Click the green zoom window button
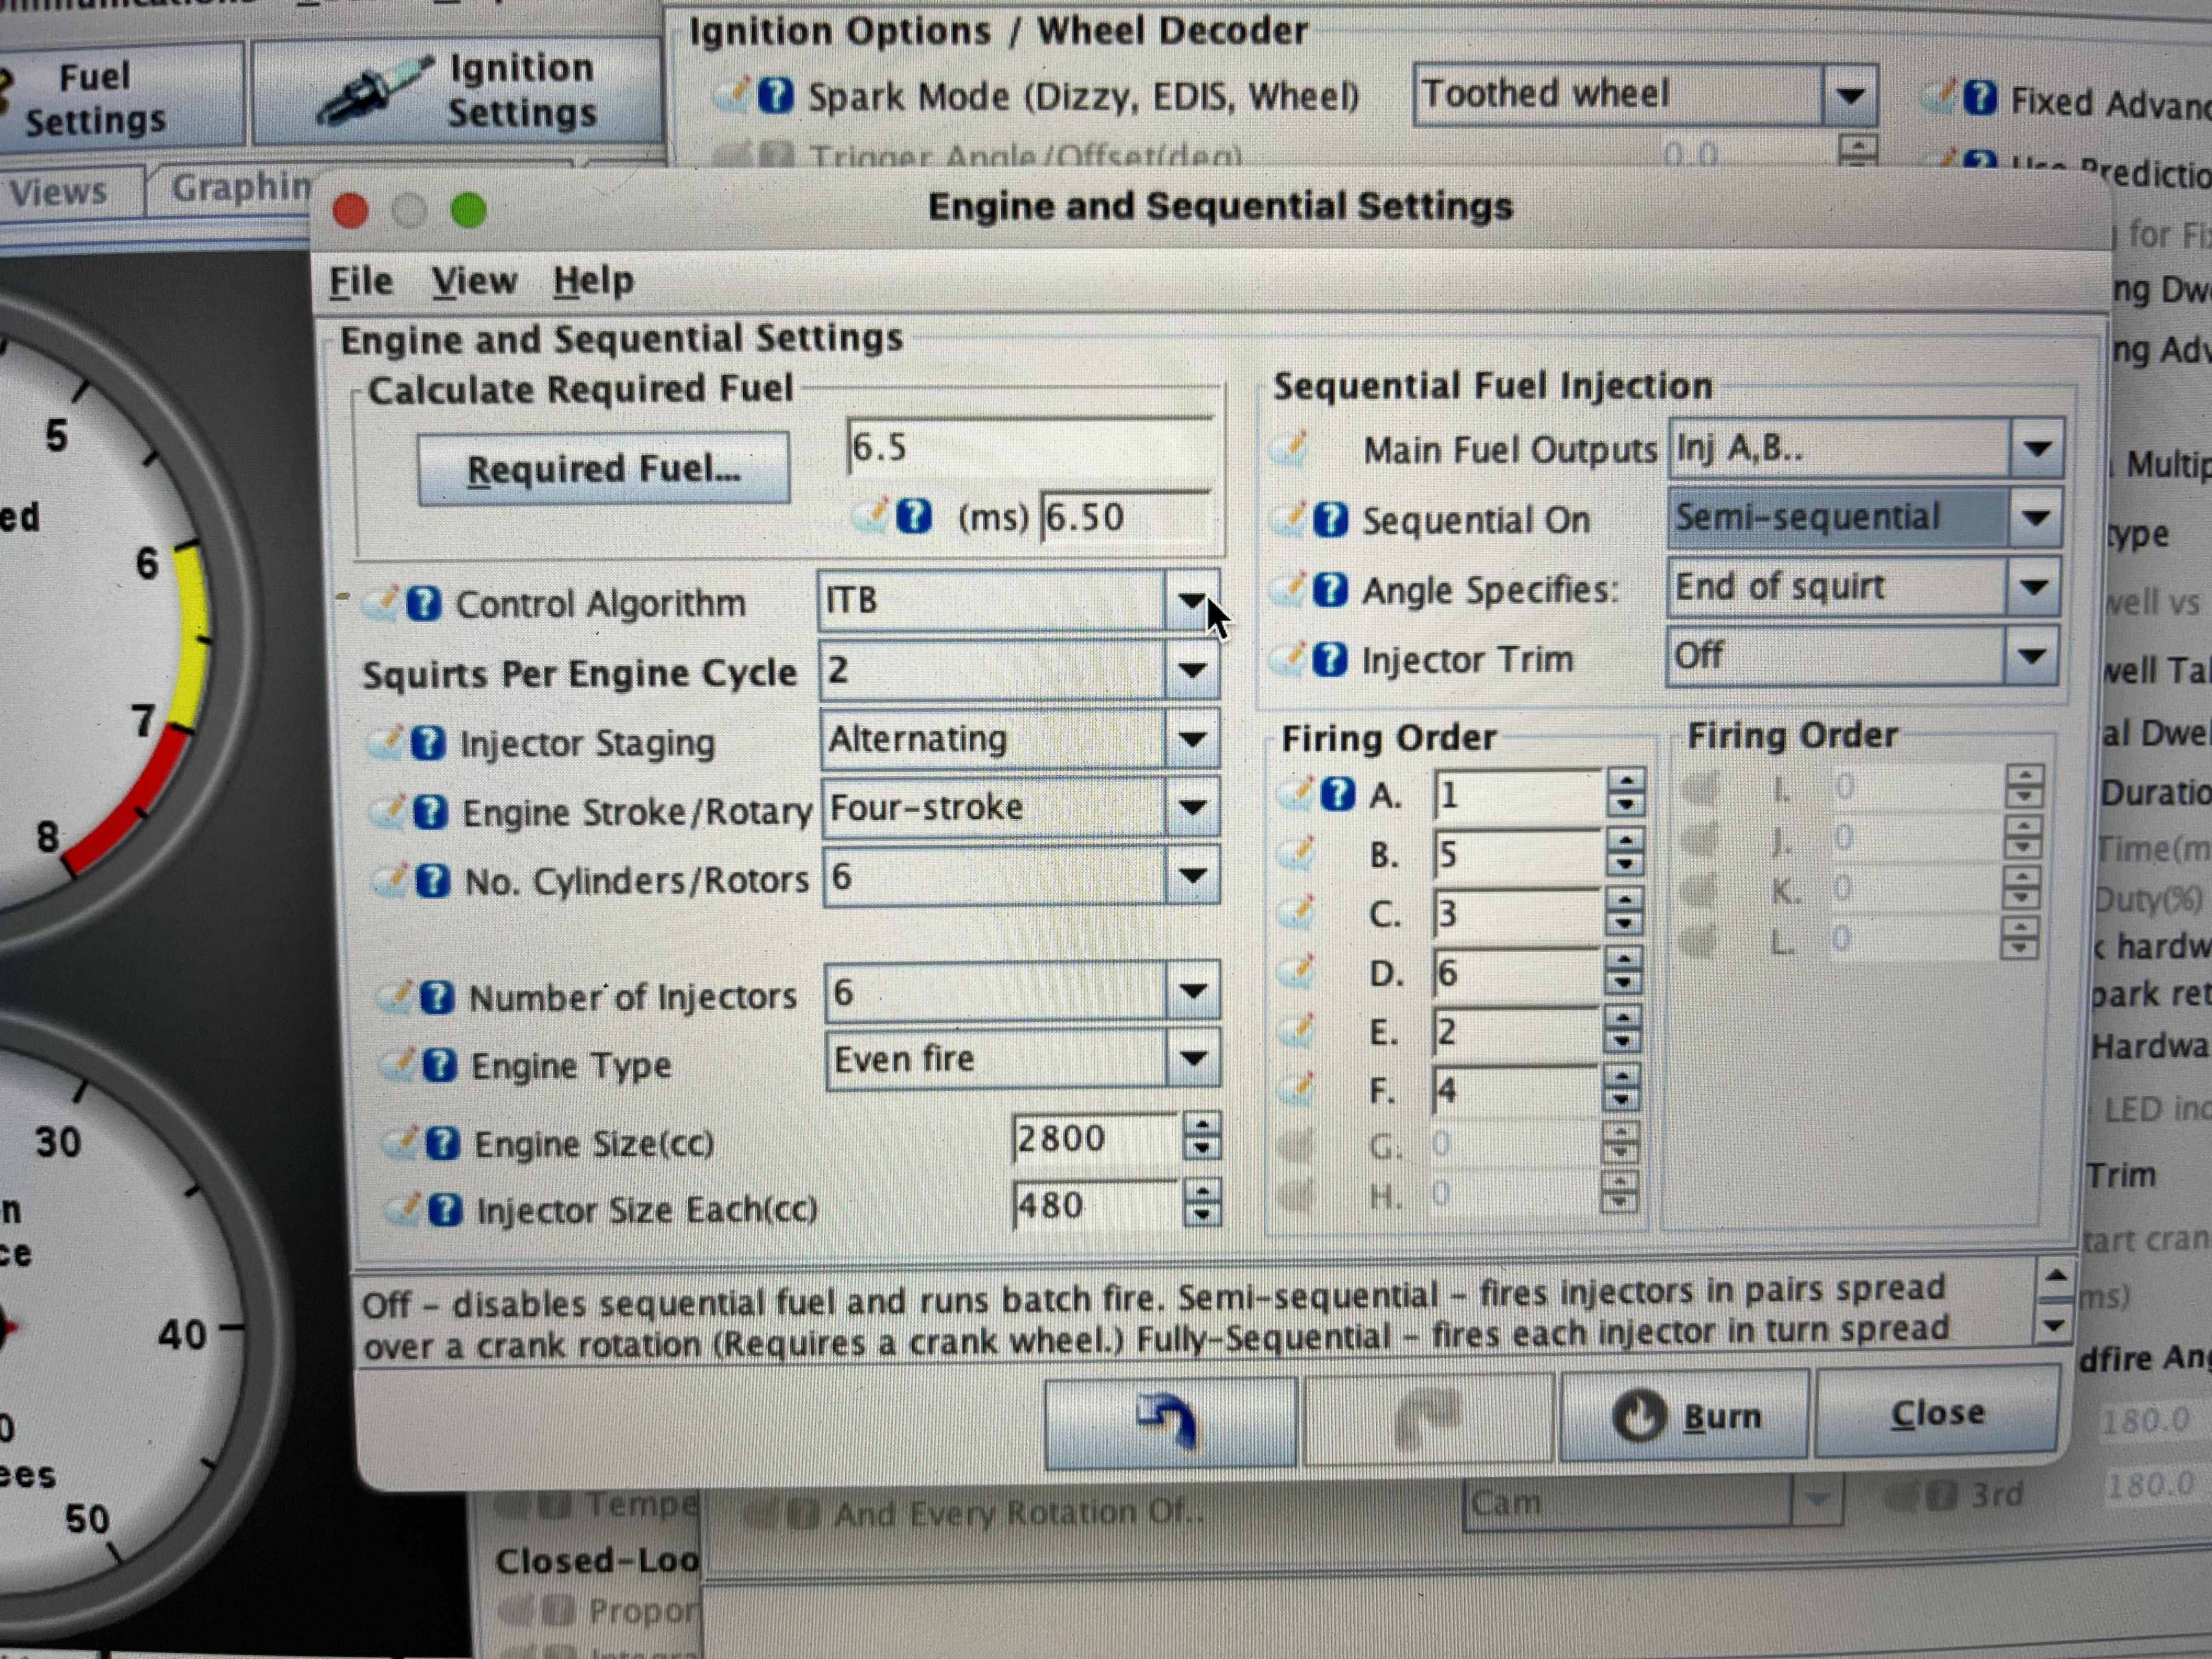This screenshot has height=1659, width=2212. click(468, 210)
